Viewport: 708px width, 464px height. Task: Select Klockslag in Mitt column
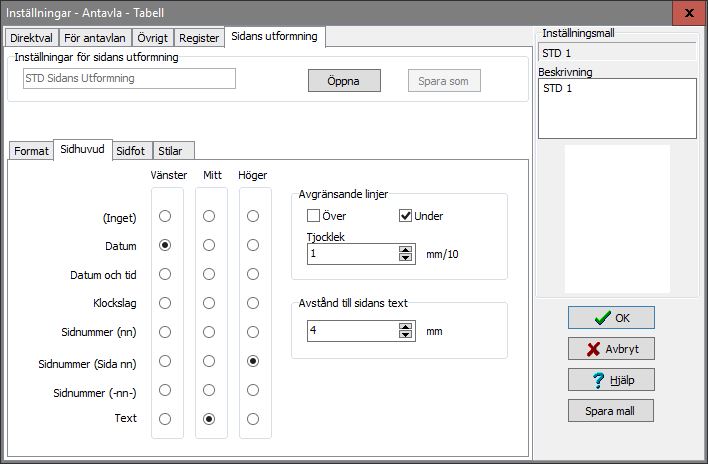pyautogui.click(x=209, y=303)
